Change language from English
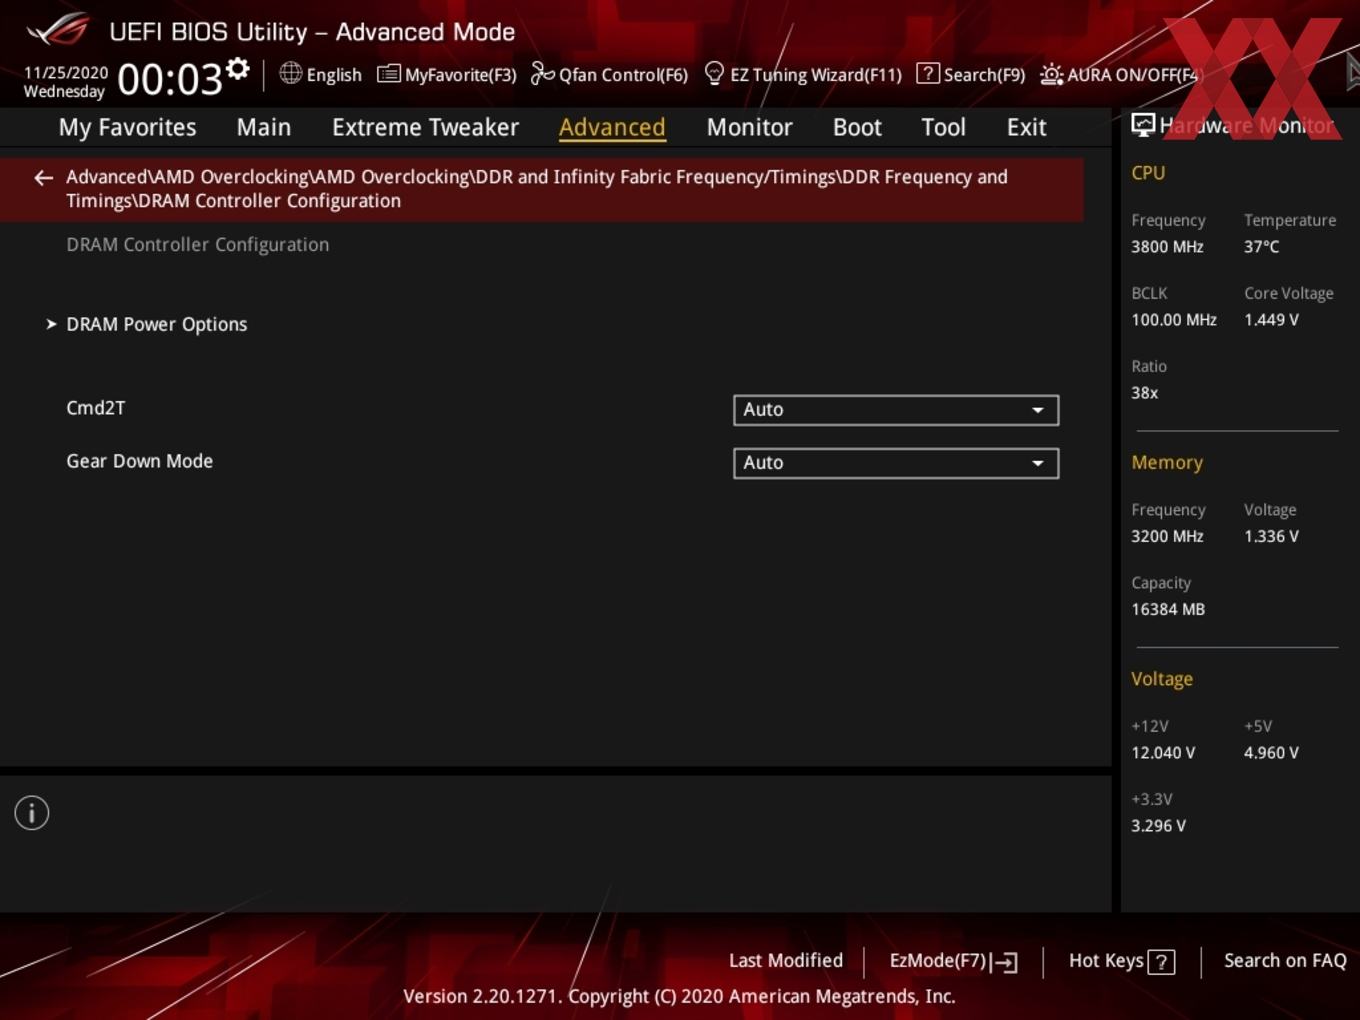The image size is (1360, 1020). click(321, 74)
